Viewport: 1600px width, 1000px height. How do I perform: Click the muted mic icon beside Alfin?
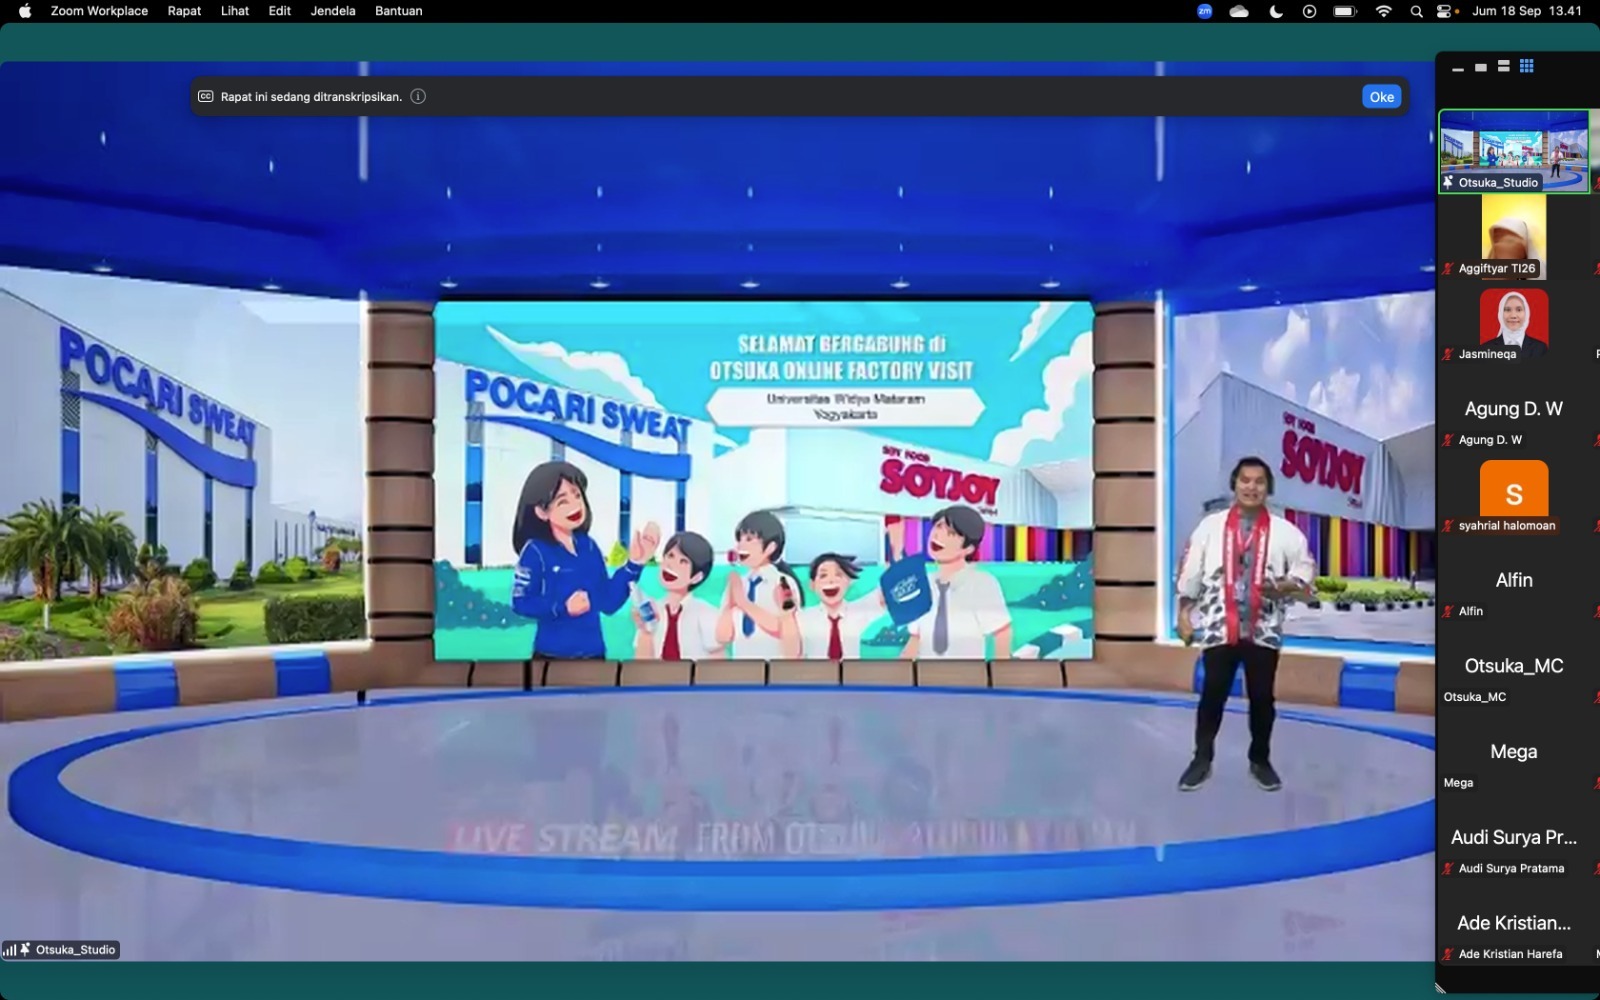coord(1448,611)
